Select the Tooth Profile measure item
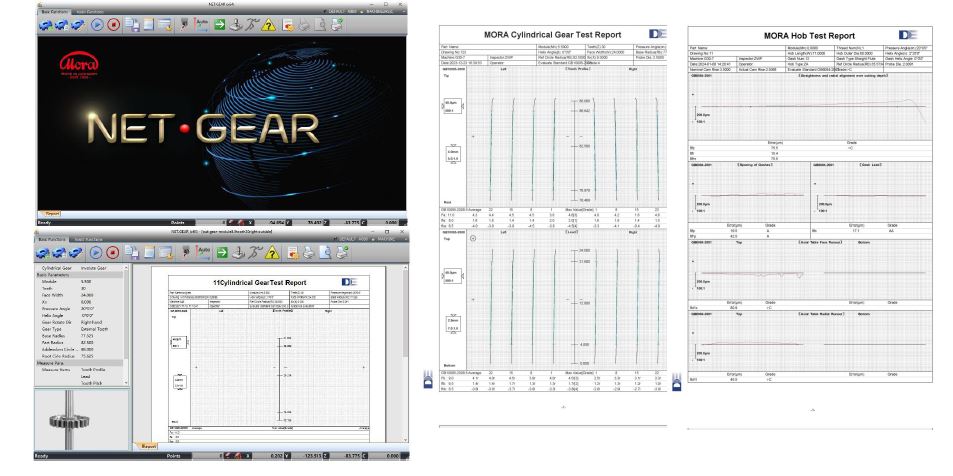953x476 pixels. click(x=93, y=370)
